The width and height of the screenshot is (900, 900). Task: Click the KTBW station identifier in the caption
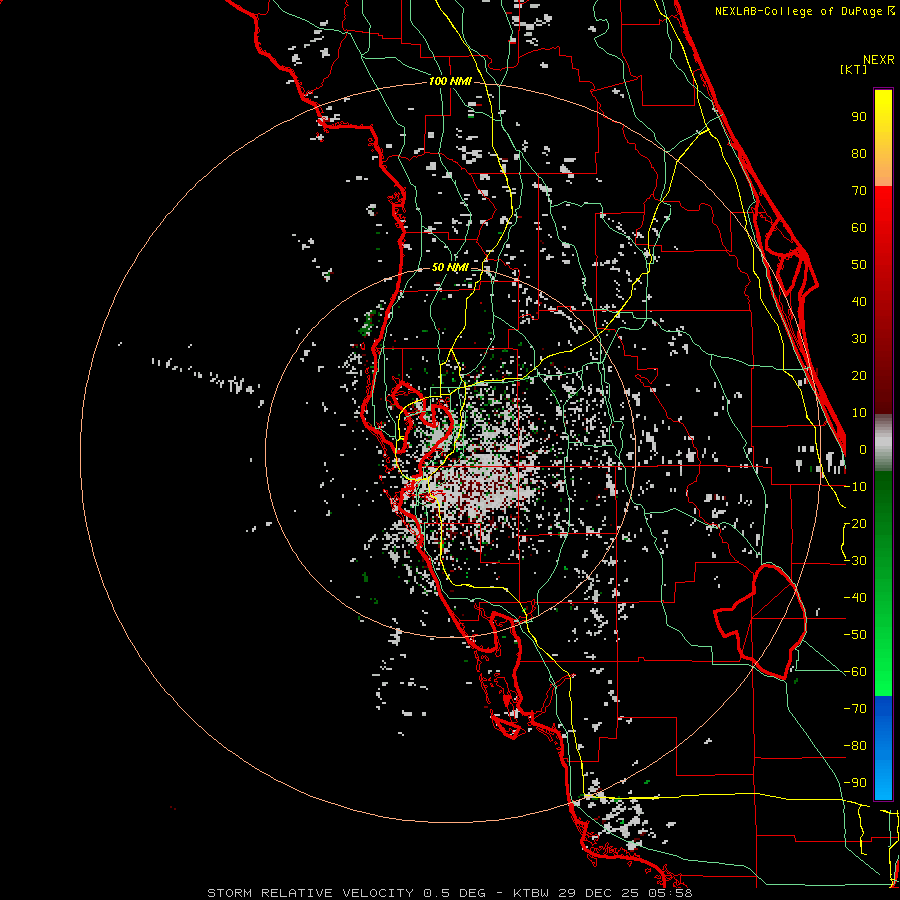(x=532, y=893)
